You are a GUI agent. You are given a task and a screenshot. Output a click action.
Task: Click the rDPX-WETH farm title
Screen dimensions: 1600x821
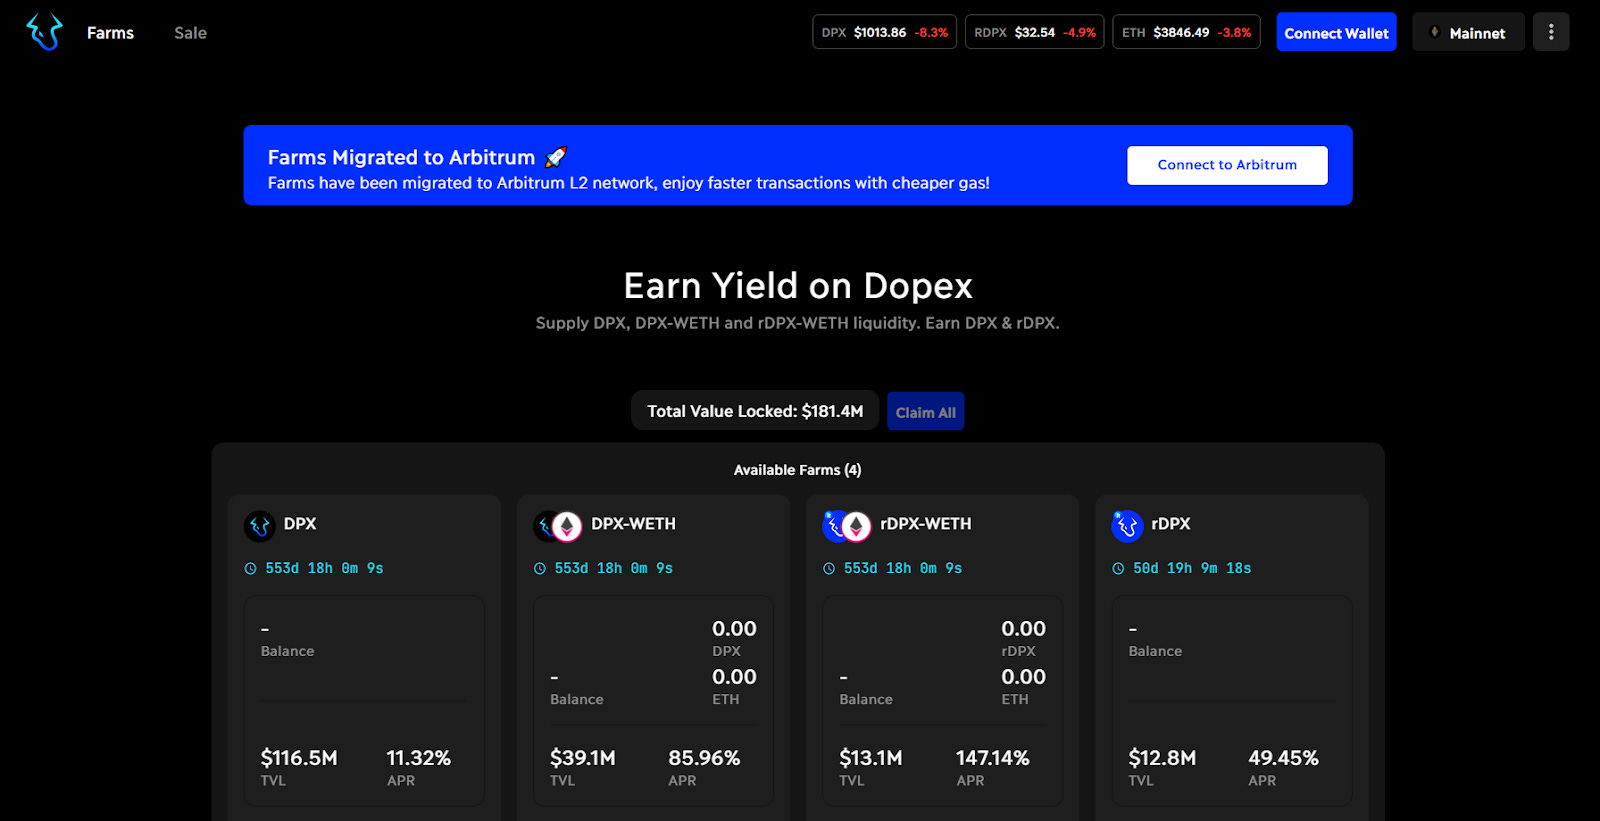click(x=926, y=524)
